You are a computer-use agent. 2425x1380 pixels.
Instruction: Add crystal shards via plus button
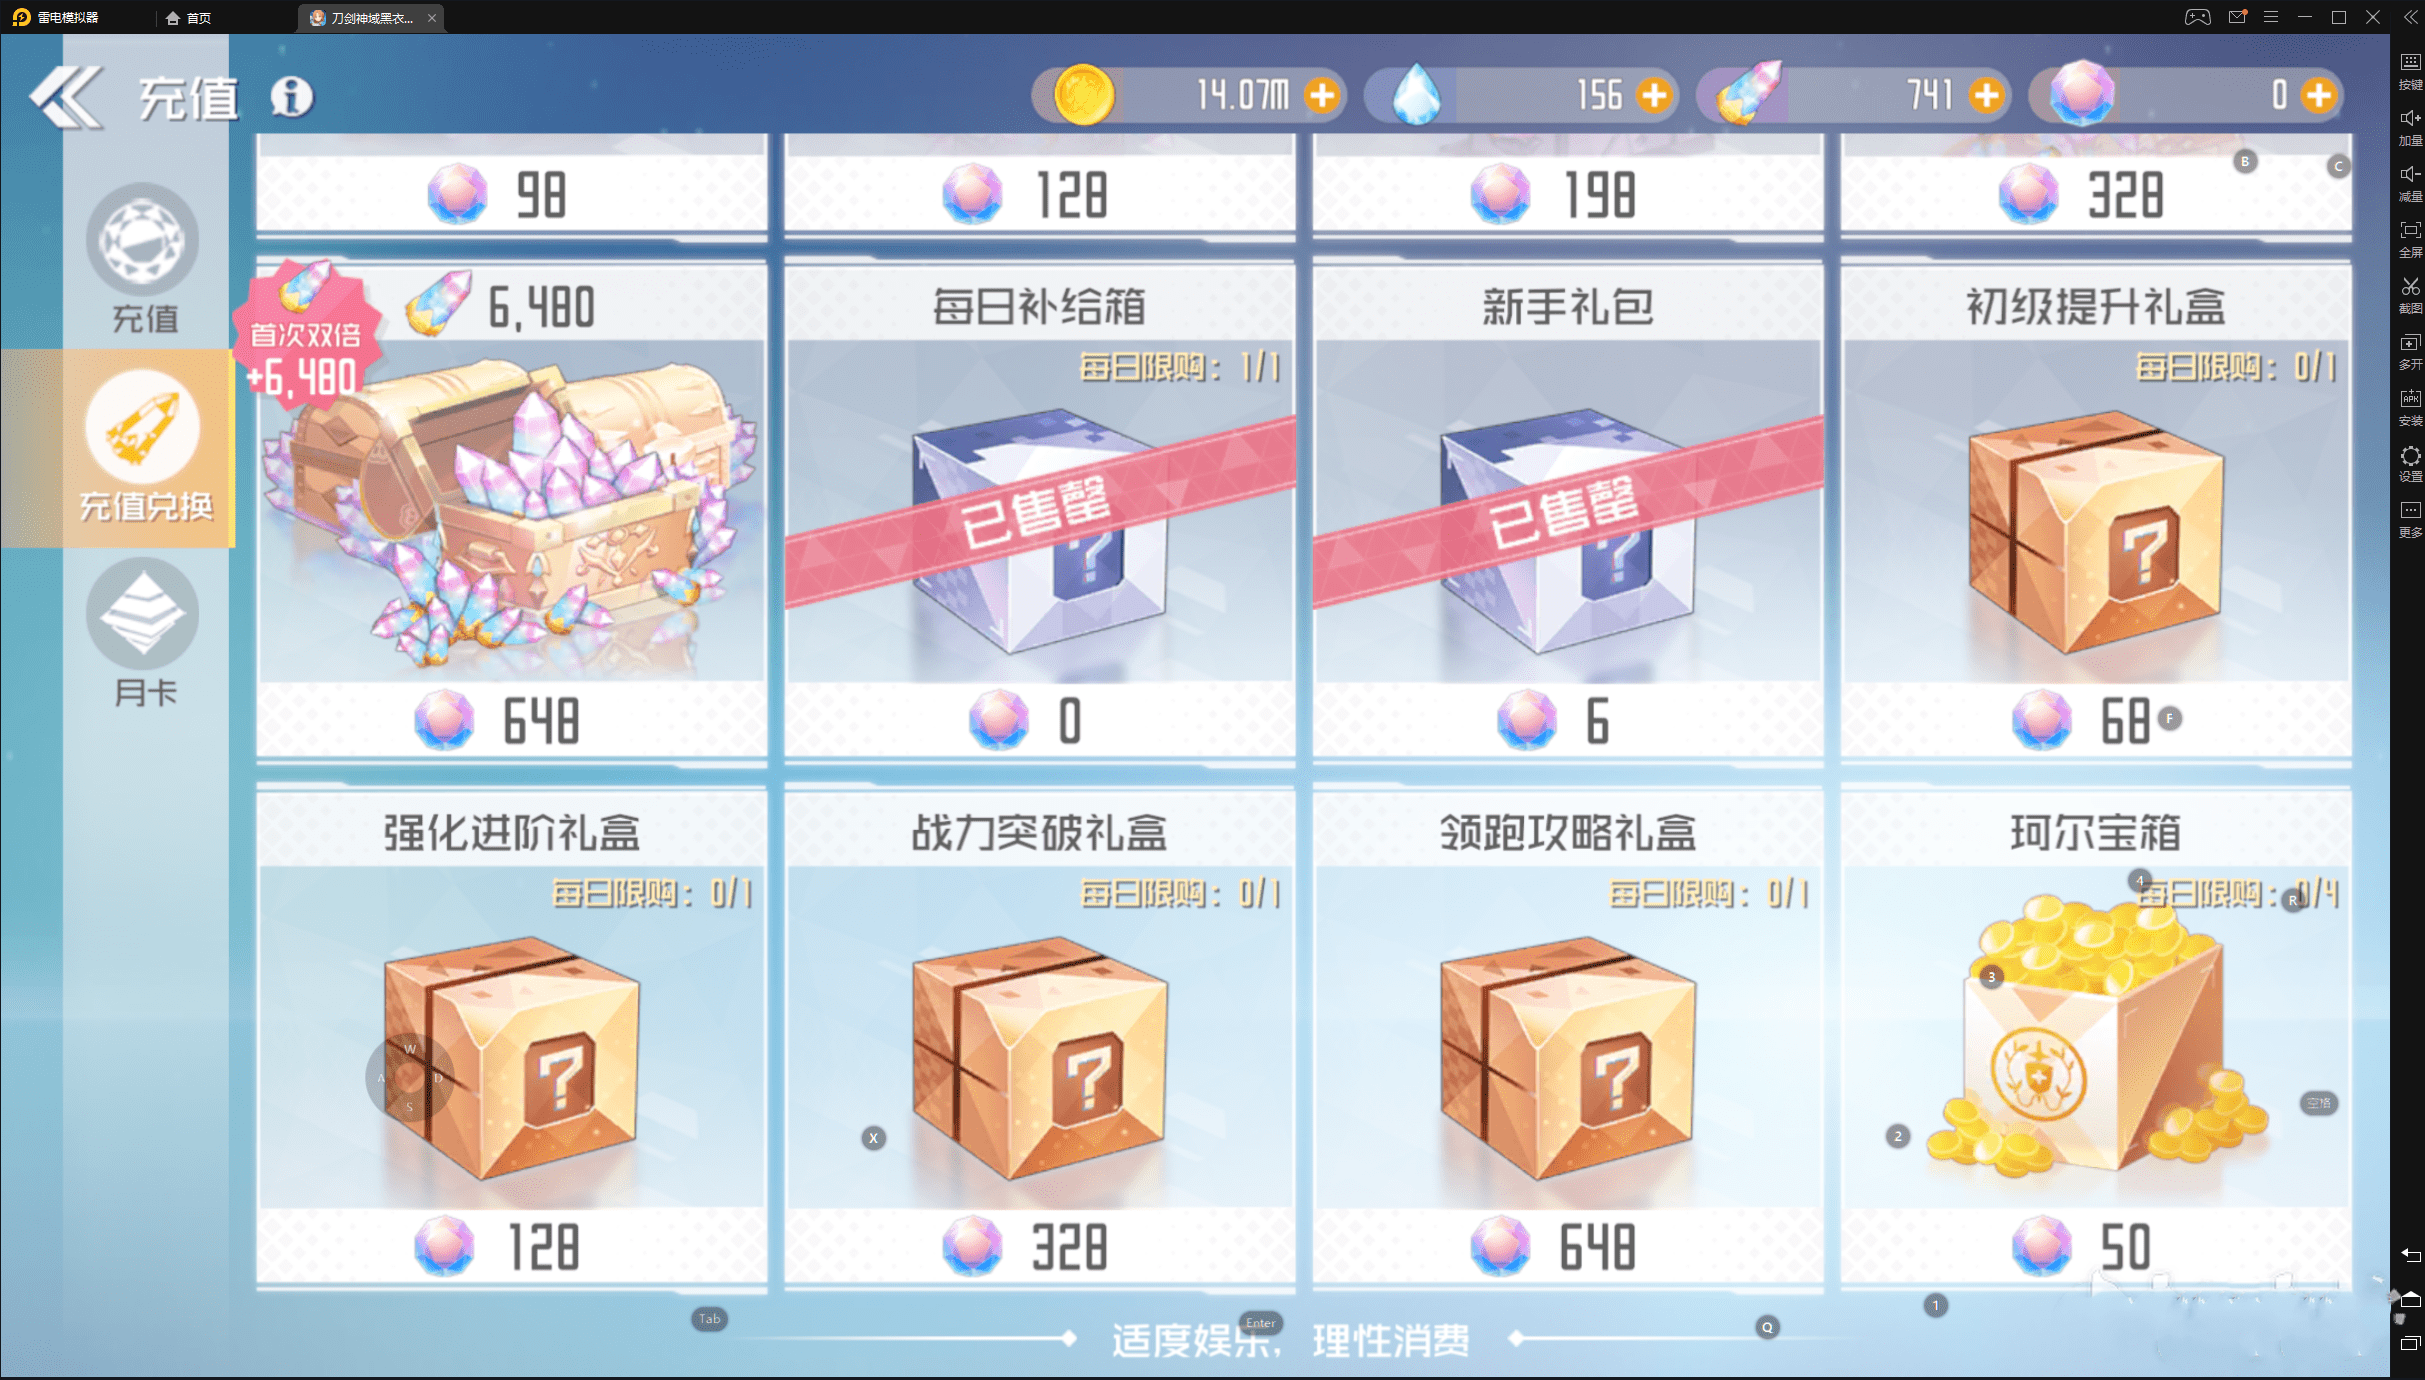coord(1987,96)
